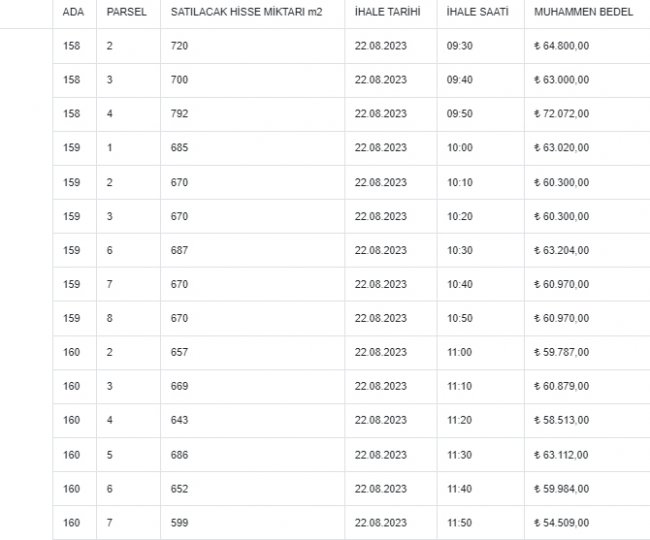650x540 pixels.
Task: Click the 11:20 auction time cell
Action: pyautogui.click(x=462, y=420)
